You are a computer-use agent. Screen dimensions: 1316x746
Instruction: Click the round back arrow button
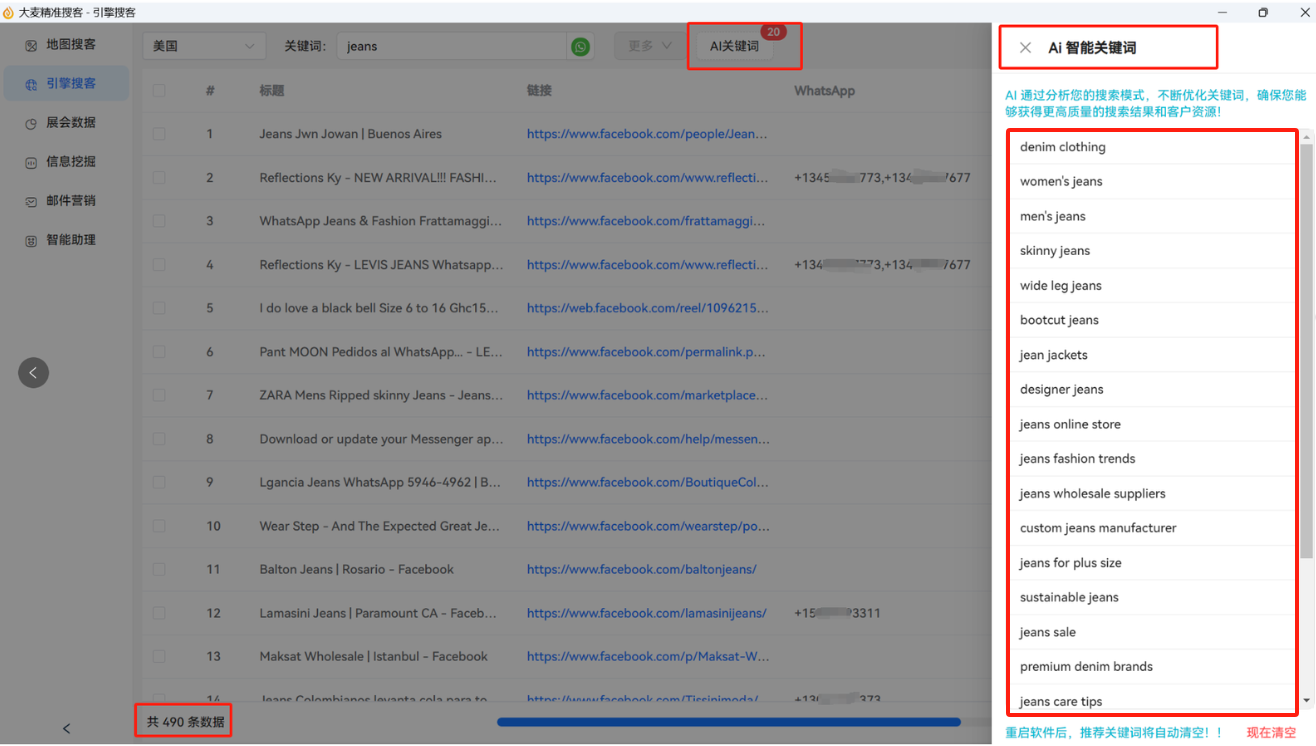[x=33, y=372]
